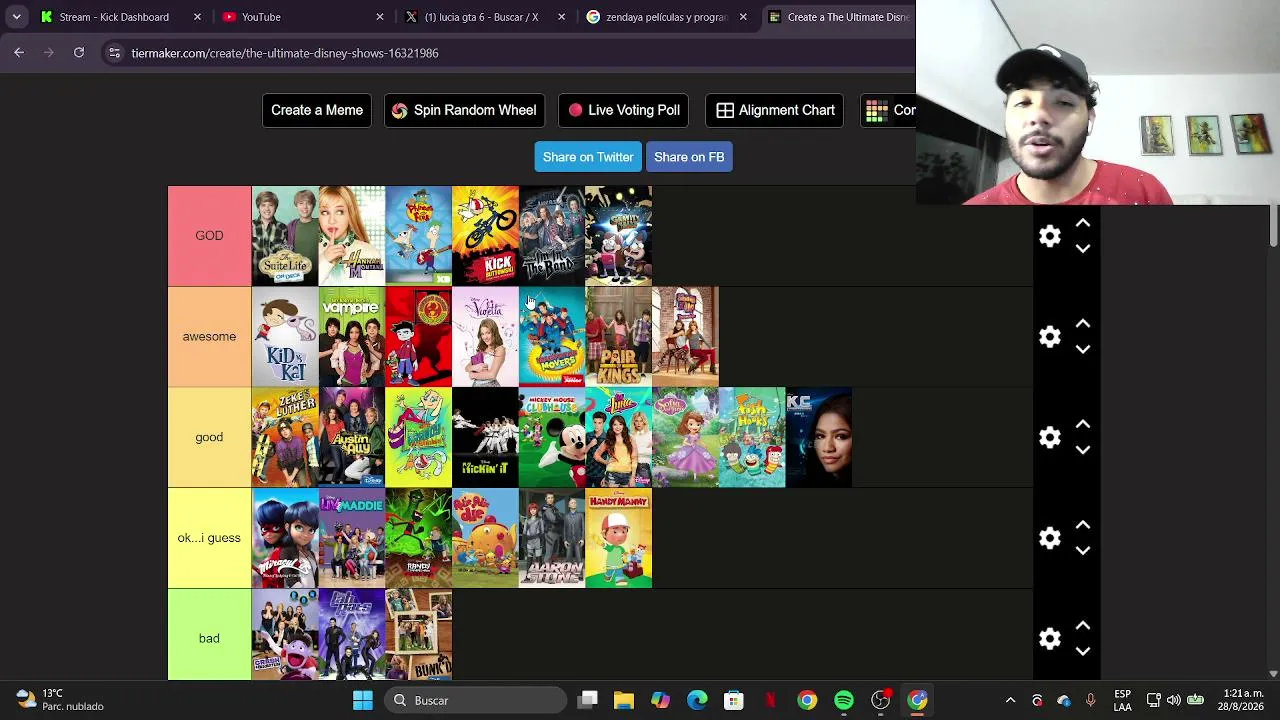
Task: Start a Live Voting Poll
Action: point(624,110)
